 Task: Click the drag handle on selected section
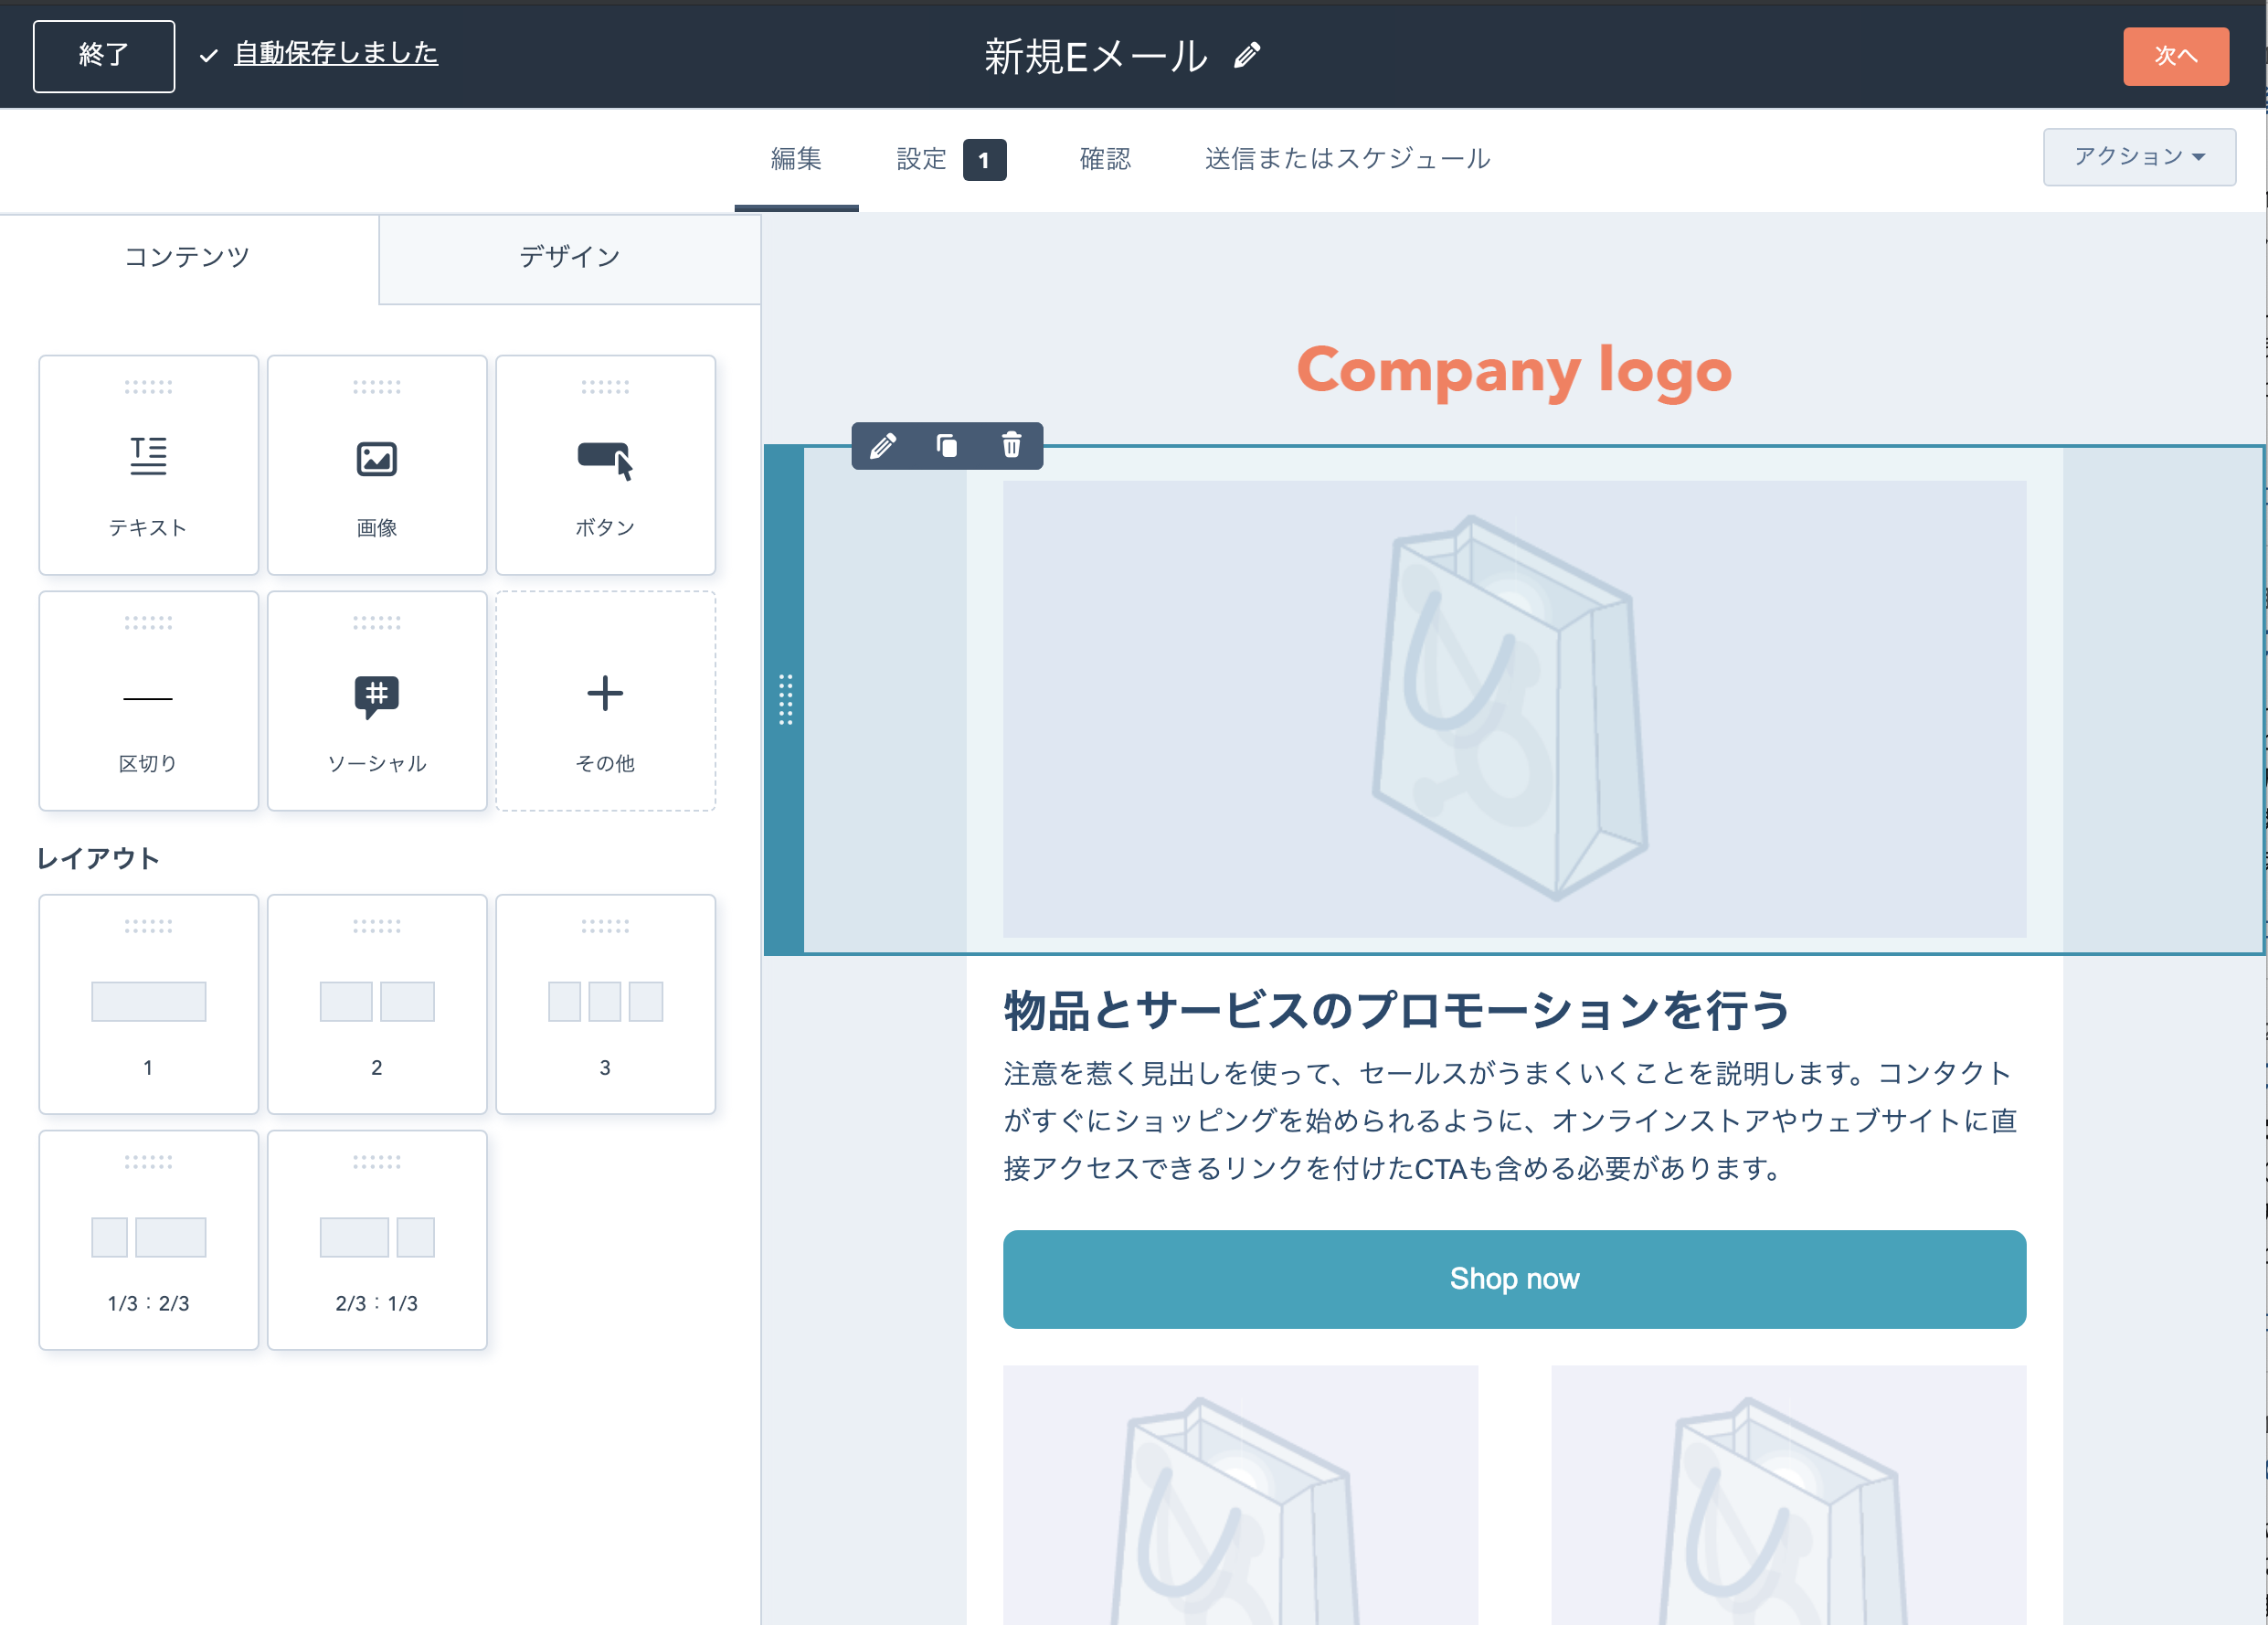click(x=785, y=699)
